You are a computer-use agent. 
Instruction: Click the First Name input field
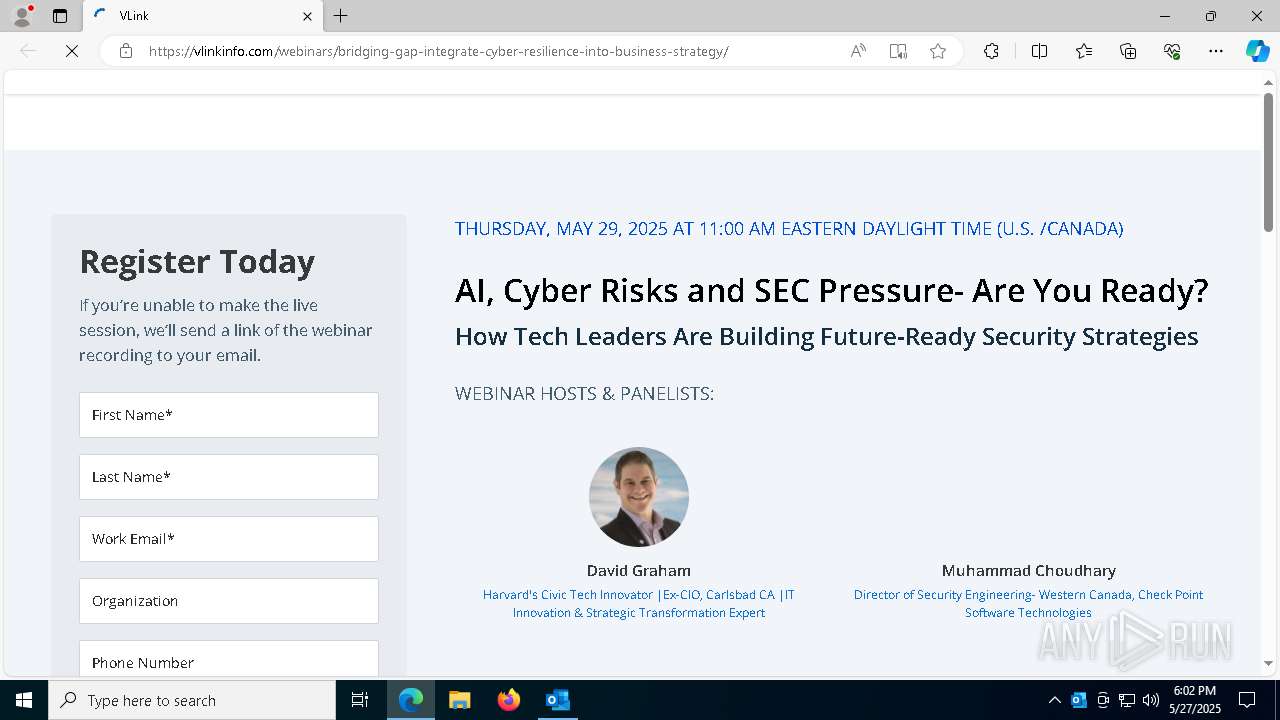click(x=229, y=415)
